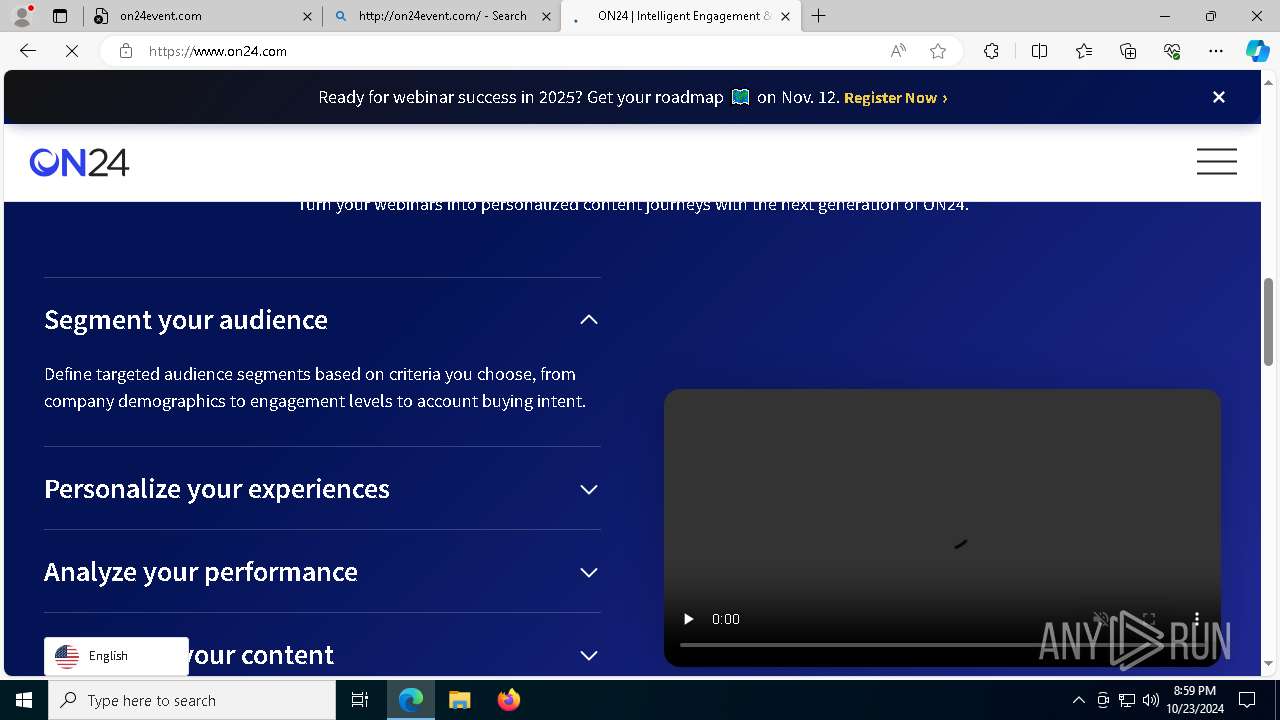Open File Explorer from the taskbar

pos(459,700)
